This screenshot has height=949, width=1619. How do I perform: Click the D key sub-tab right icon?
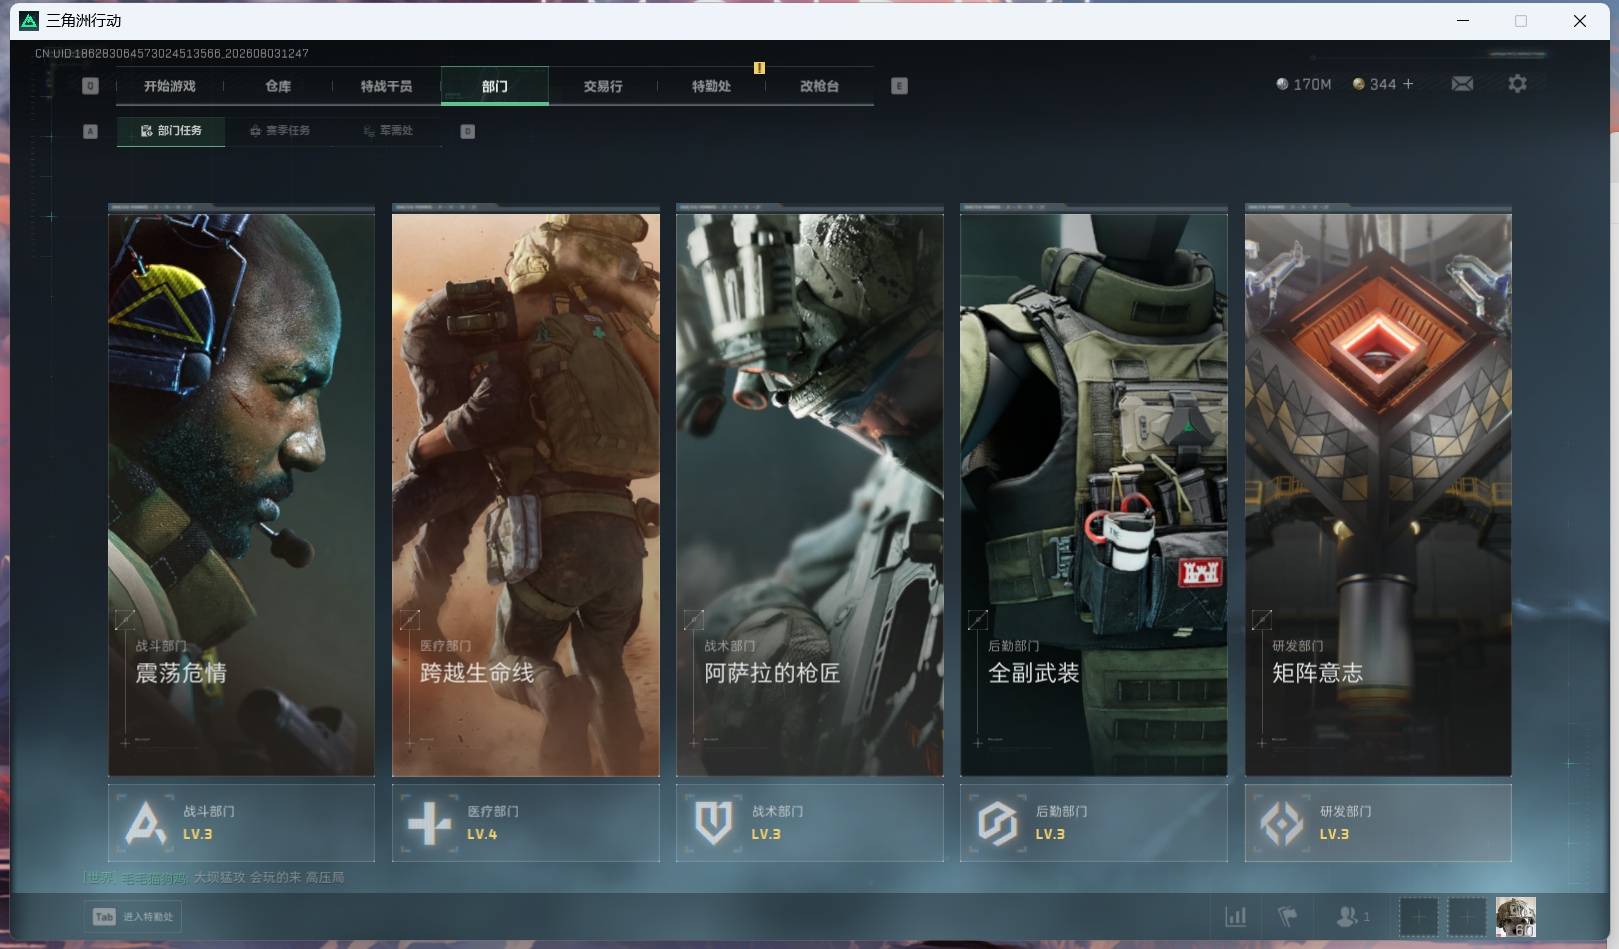point(467,131)
